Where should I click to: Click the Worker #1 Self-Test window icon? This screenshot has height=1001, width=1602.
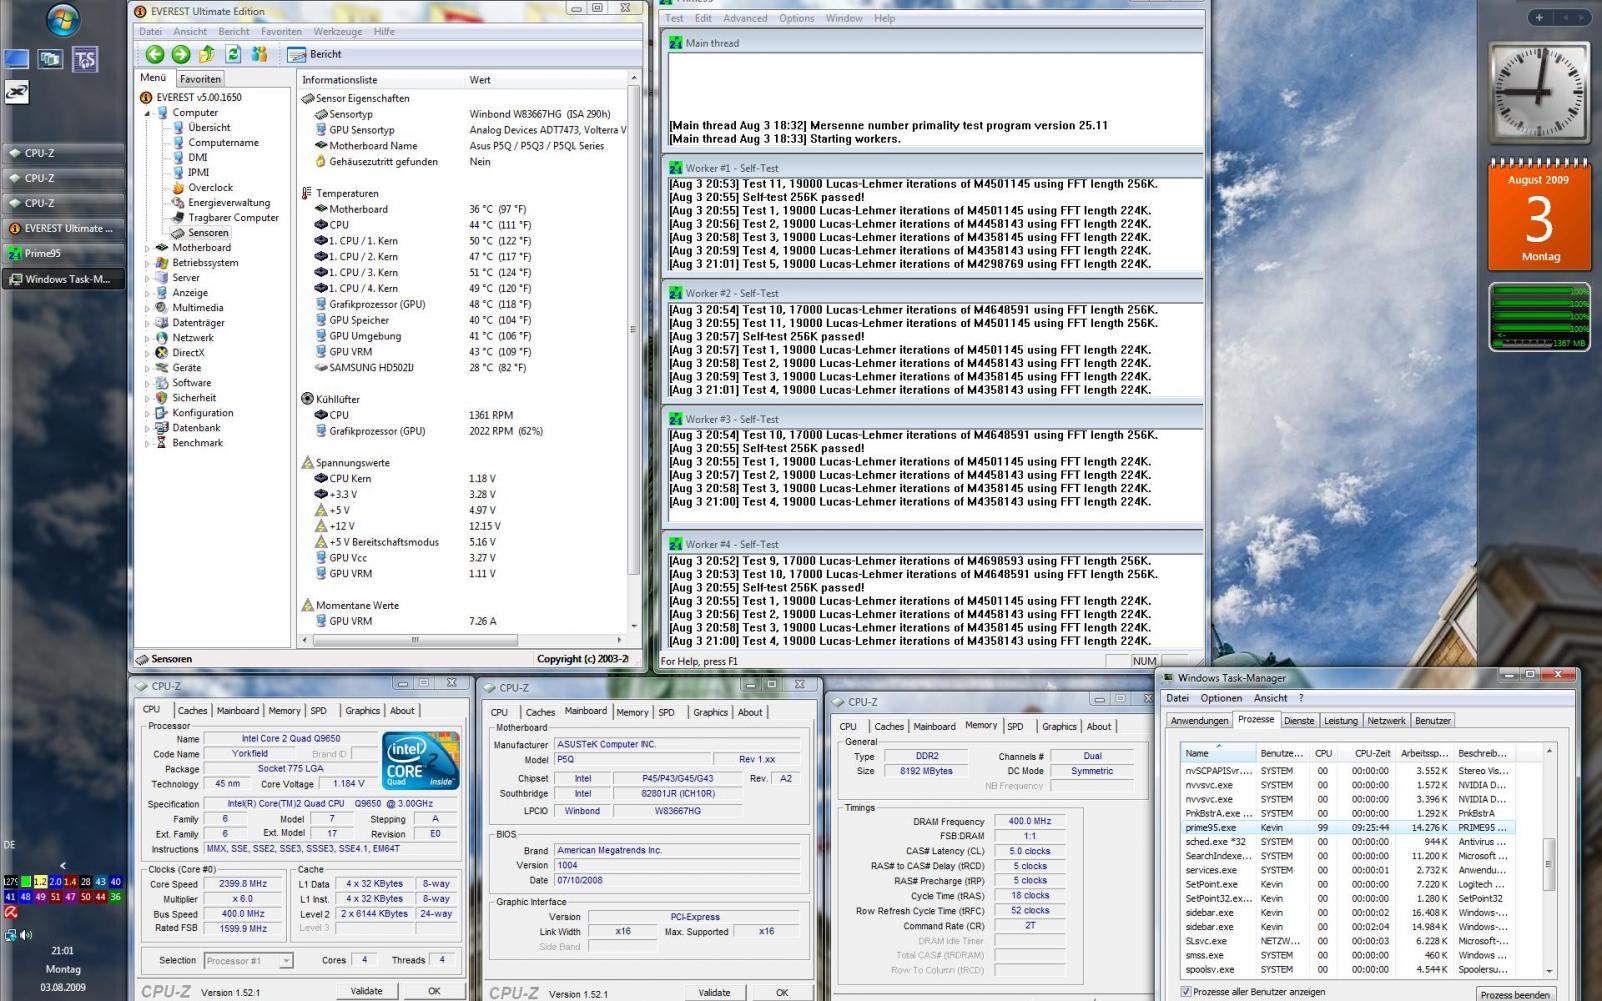coord(676,168)
